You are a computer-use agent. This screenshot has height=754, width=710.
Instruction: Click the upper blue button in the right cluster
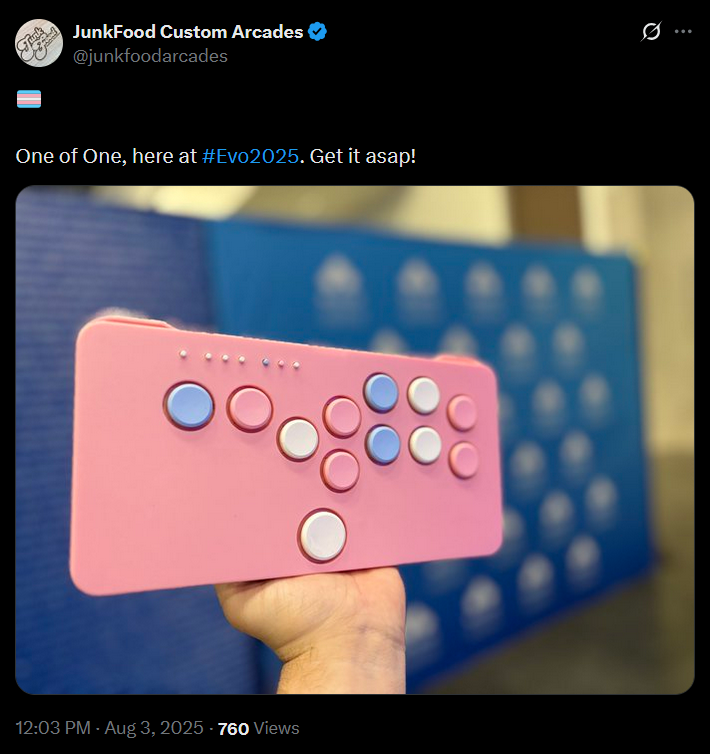381,392
